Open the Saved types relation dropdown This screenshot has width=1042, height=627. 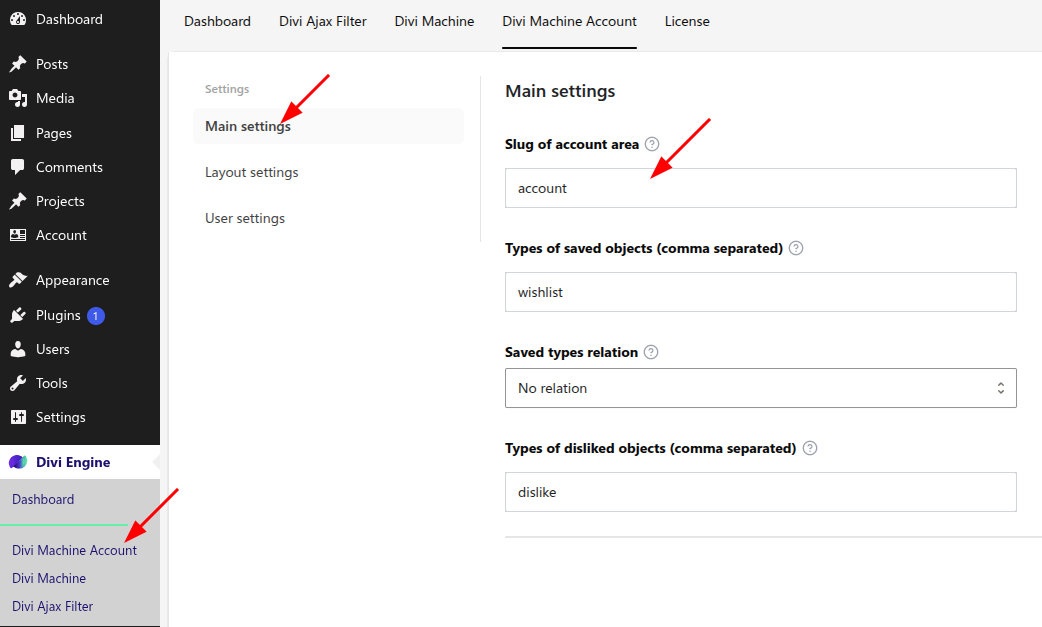[x=760, y=388]
